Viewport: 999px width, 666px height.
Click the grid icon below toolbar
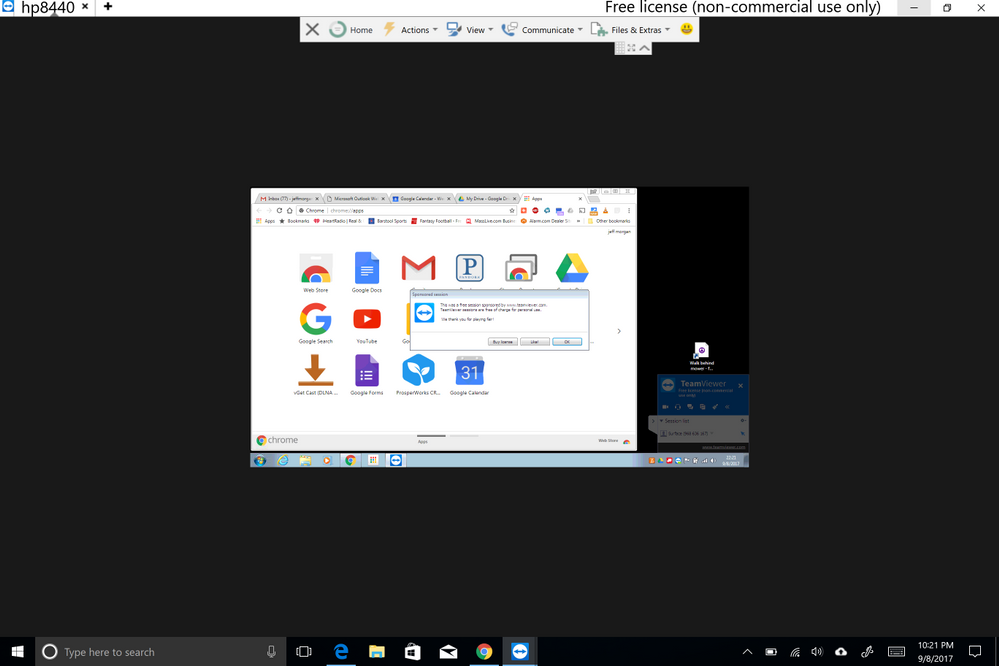[620, 48]
